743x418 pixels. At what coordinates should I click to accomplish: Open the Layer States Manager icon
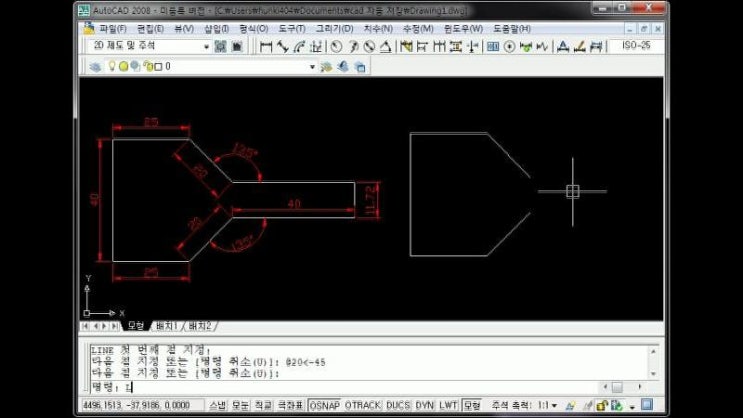coord(360,67)
